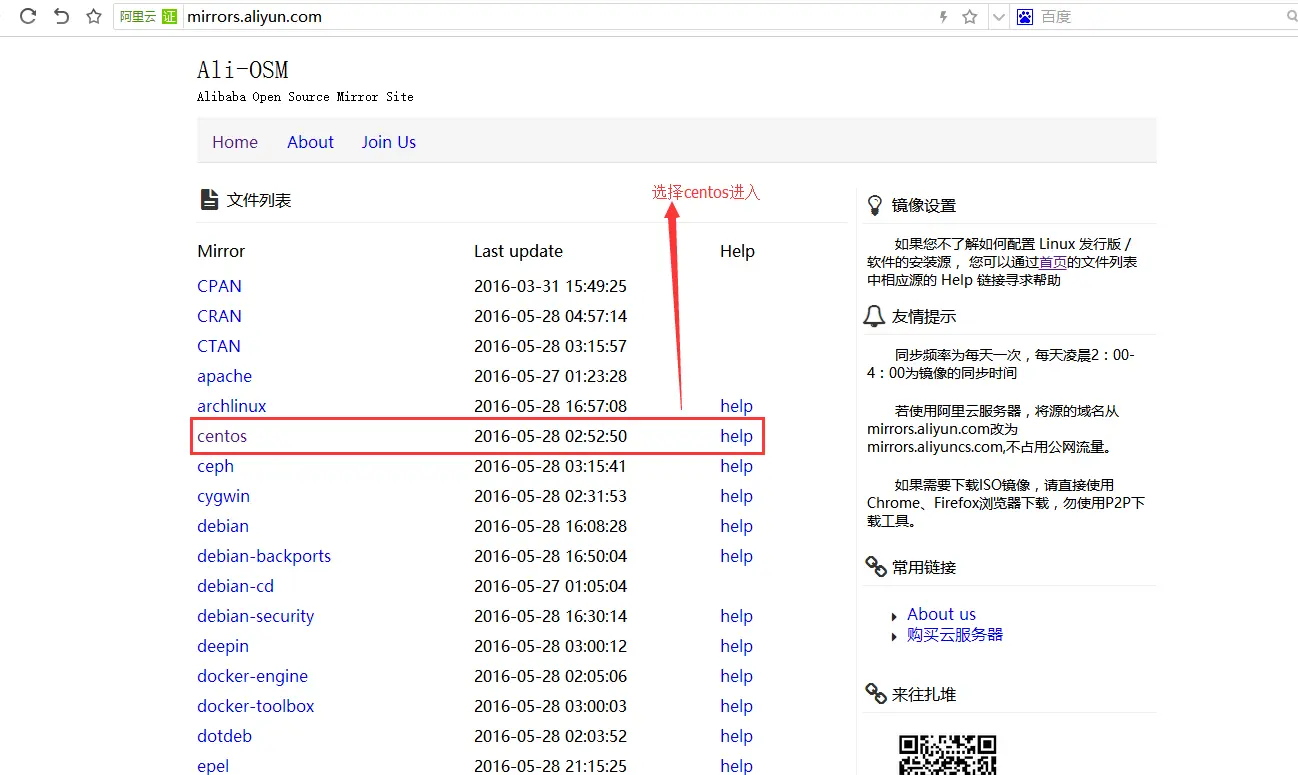
Task: Open the docker-engine mirror link
Action: pos(252,676)
